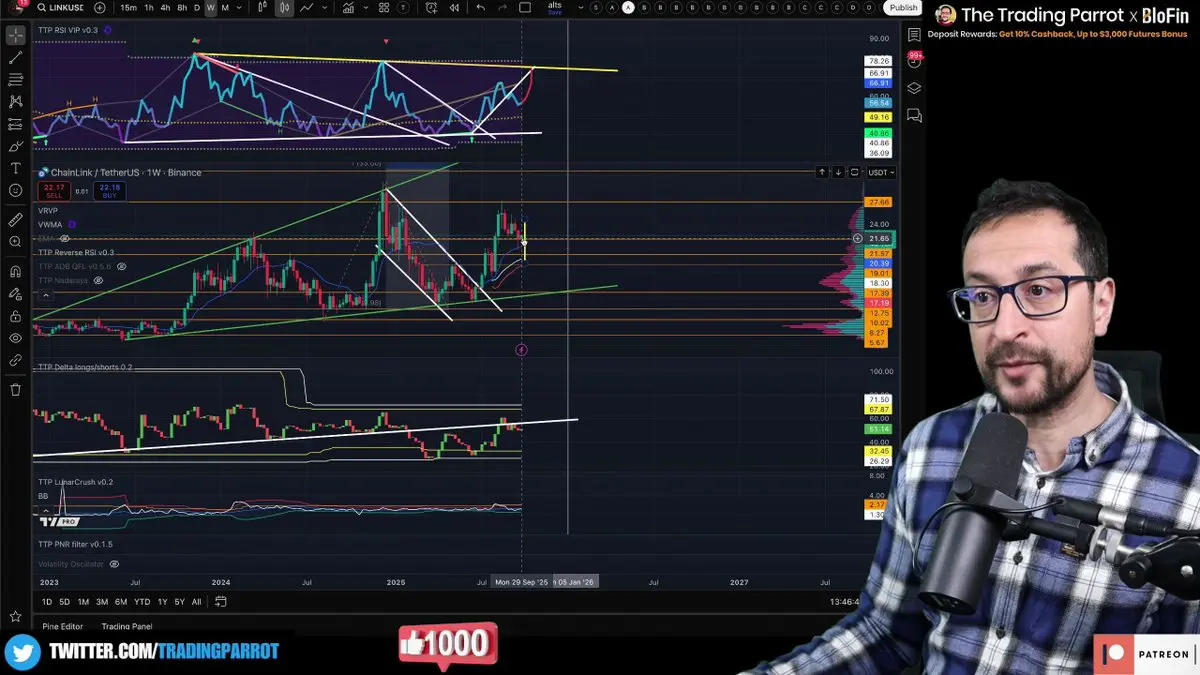Screen dimensions: 1200x675
Task: Switch to 4h timeframe
Action: click(165, 7)
